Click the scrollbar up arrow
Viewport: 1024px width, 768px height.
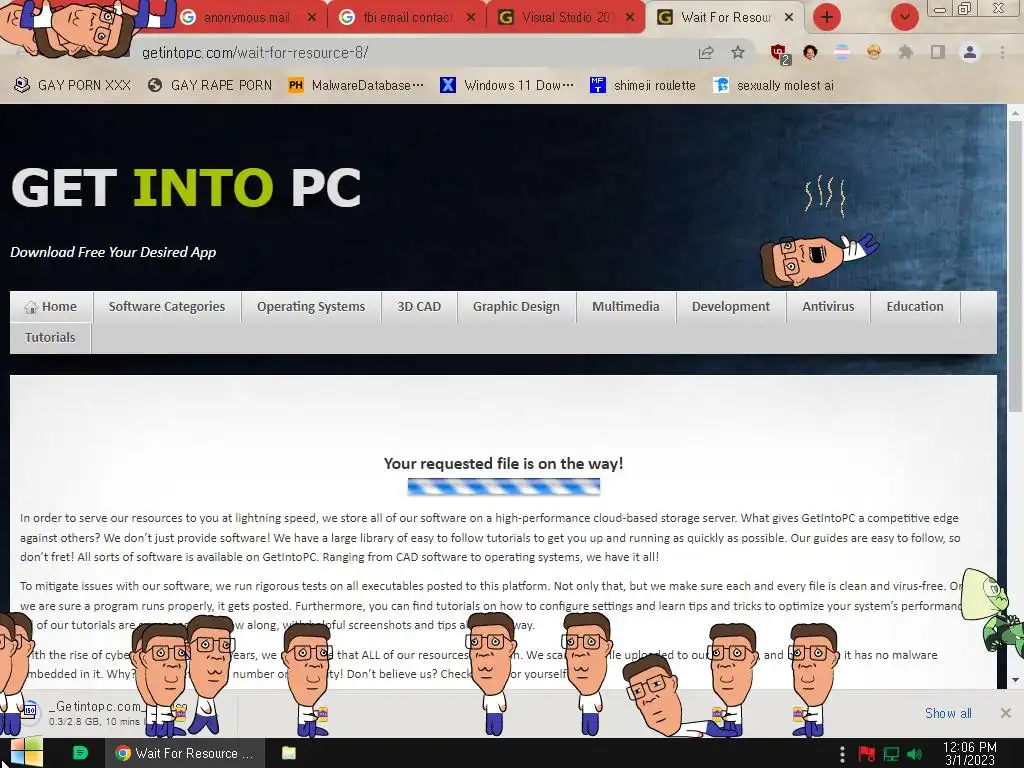(x=1015, y=113)
